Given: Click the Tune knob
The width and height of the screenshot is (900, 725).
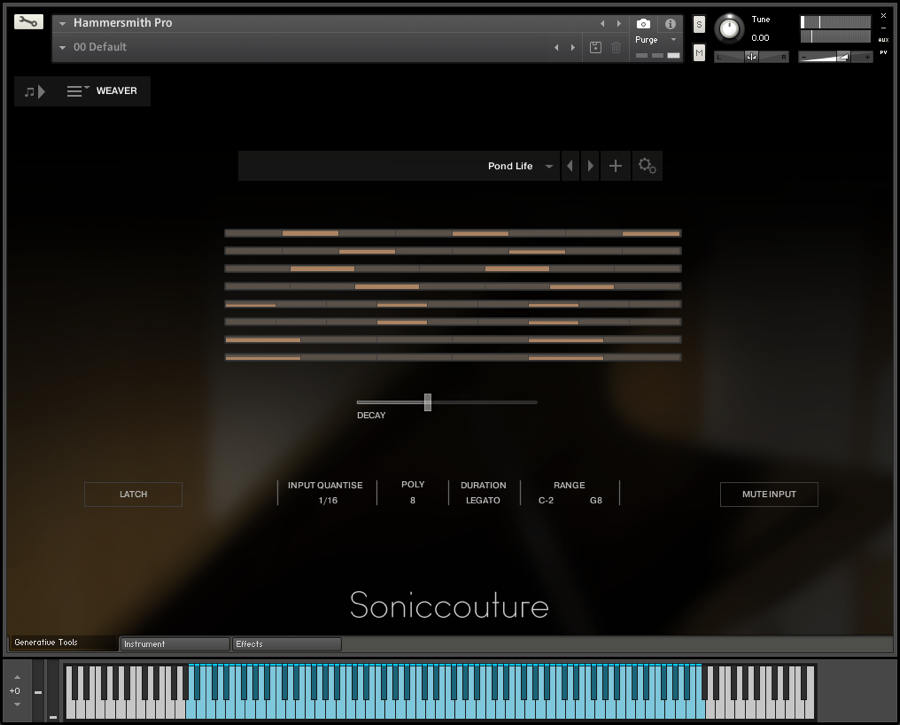Looking at the screenshot, I should pyautogui.click(x=729, y=29).
